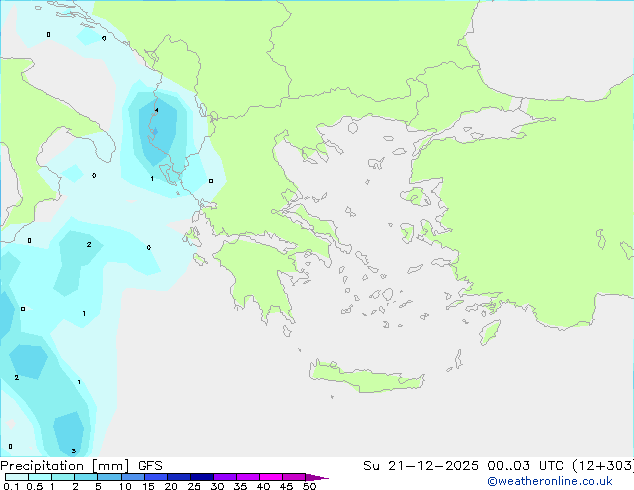
Task: Click the 0.5–1 mm legend color swatch
Action: click(40, 477)
